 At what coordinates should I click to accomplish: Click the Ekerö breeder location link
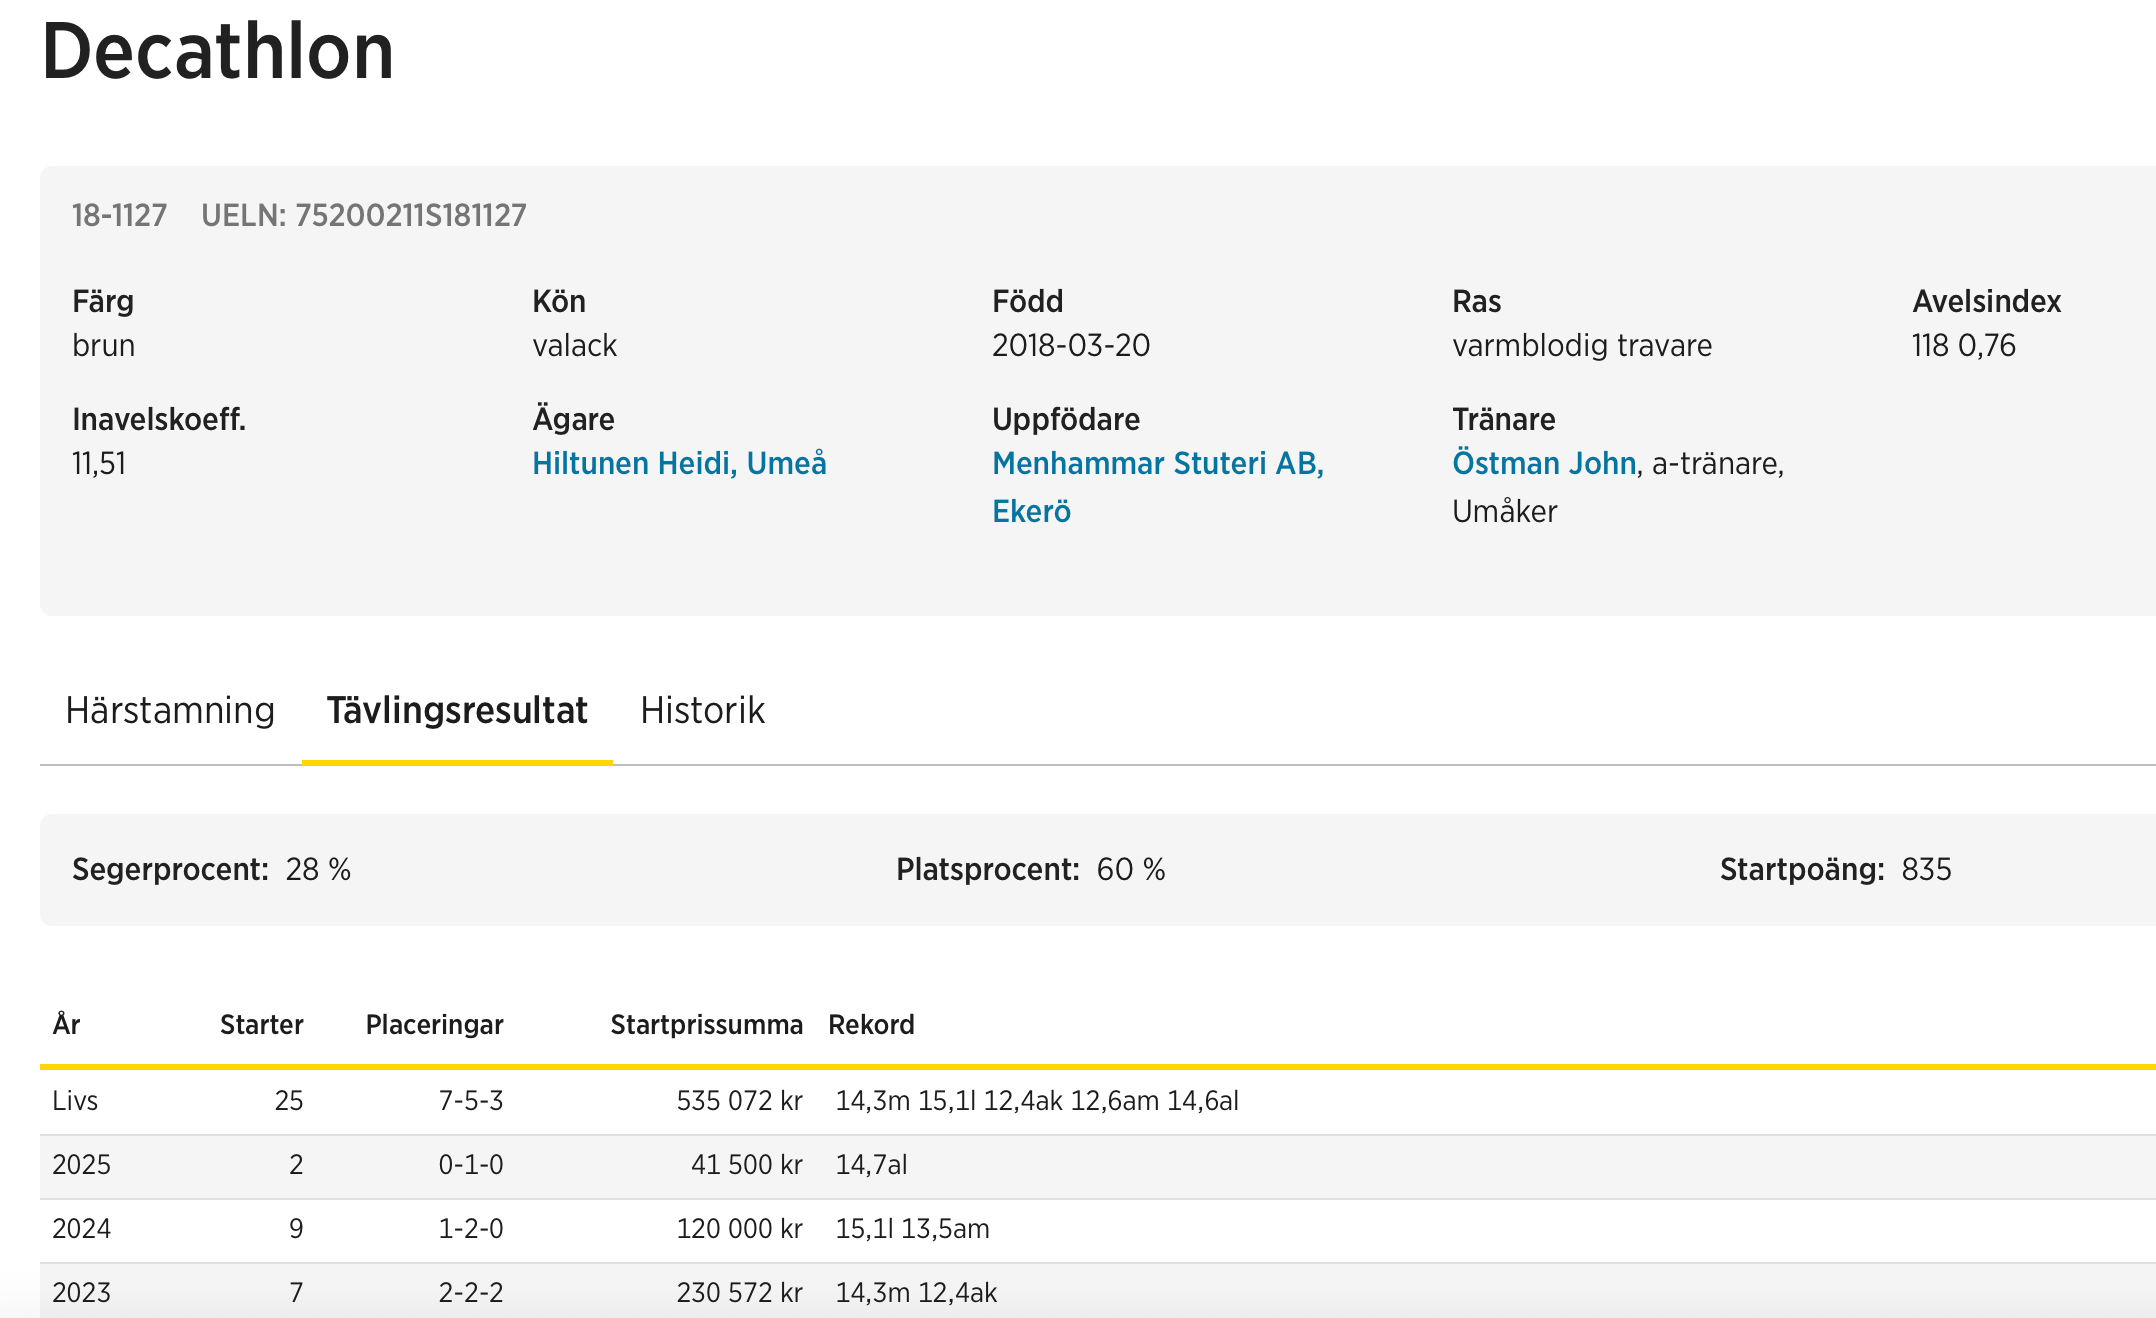(x=1031, y=511)
